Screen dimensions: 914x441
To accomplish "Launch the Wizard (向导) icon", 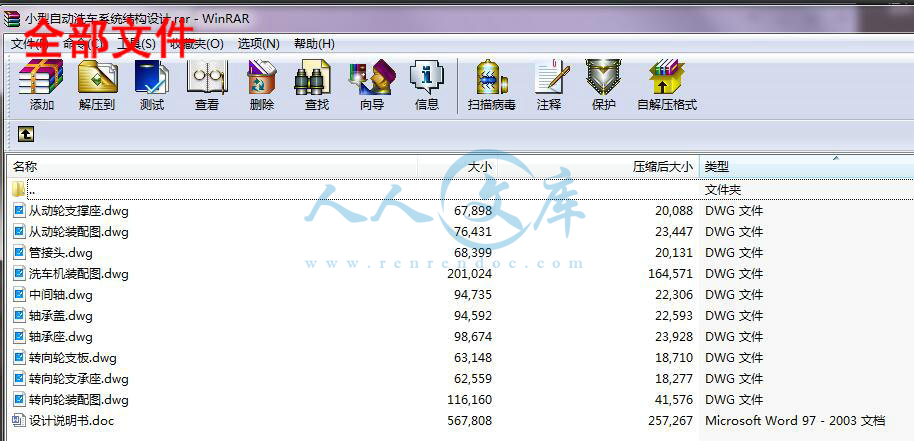I will click(x=372, y=77).
